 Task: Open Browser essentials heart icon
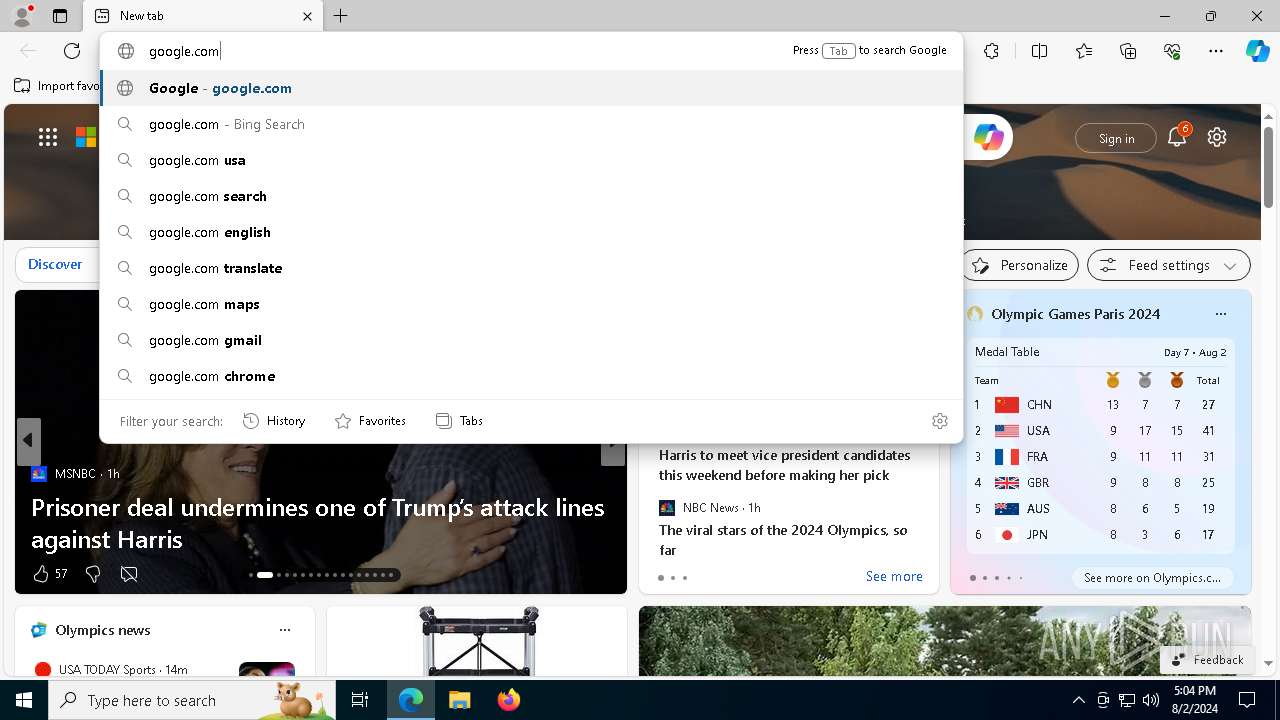pos(1172,51)
